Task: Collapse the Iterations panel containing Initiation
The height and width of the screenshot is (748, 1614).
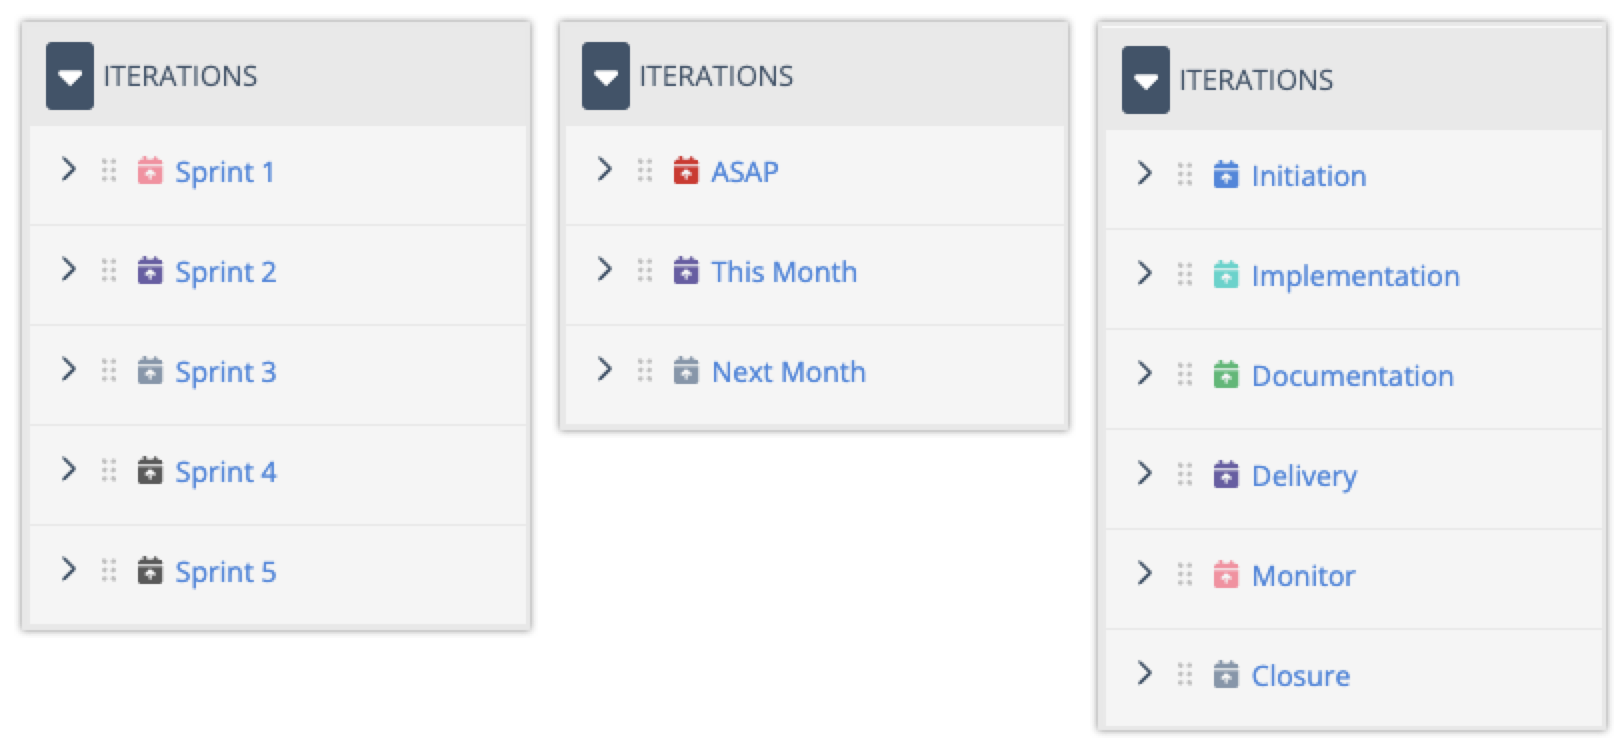Action: click(x=1146, y=80)
